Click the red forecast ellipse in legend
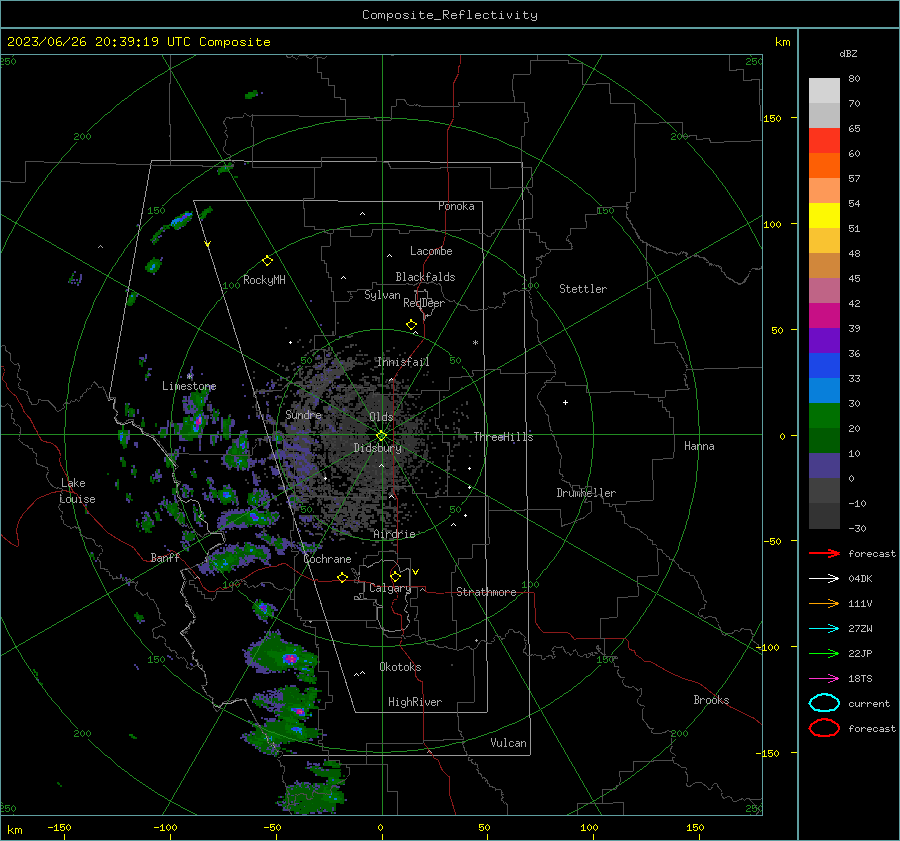900x841 pixels. [x=824, y=728]
